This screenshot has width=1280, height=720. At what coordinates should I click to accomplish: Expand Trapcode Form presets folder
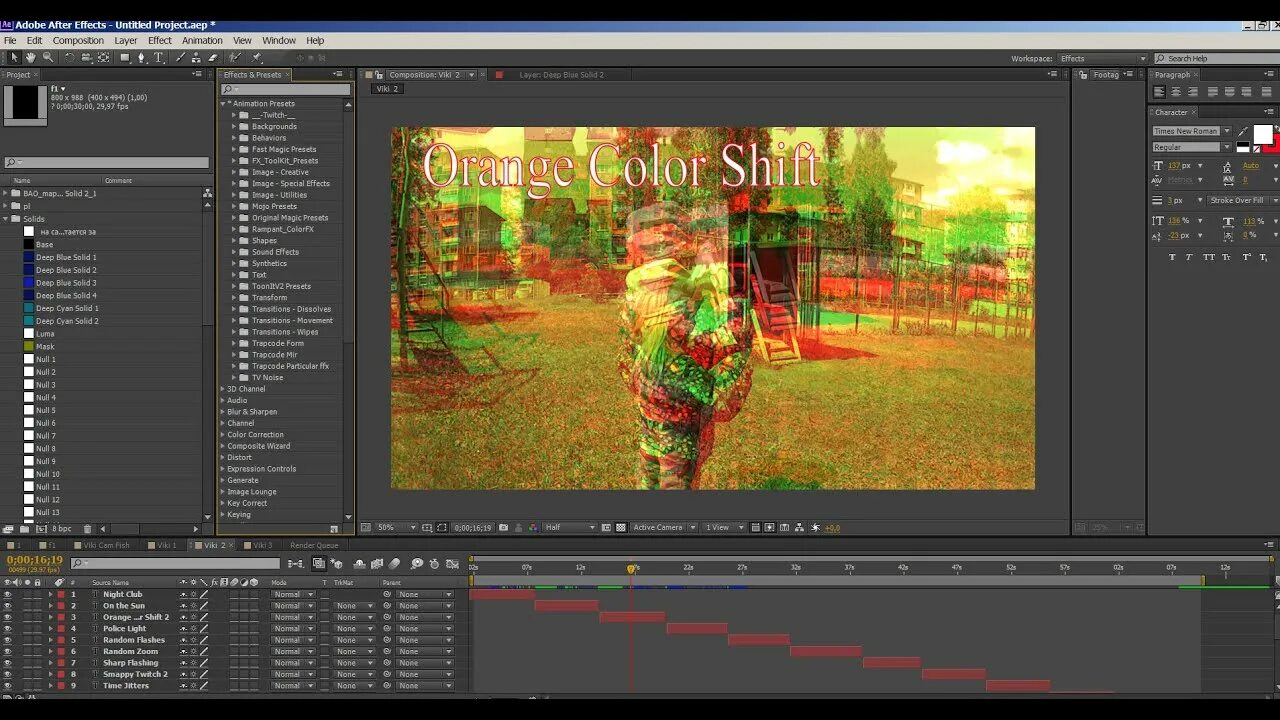234,343
